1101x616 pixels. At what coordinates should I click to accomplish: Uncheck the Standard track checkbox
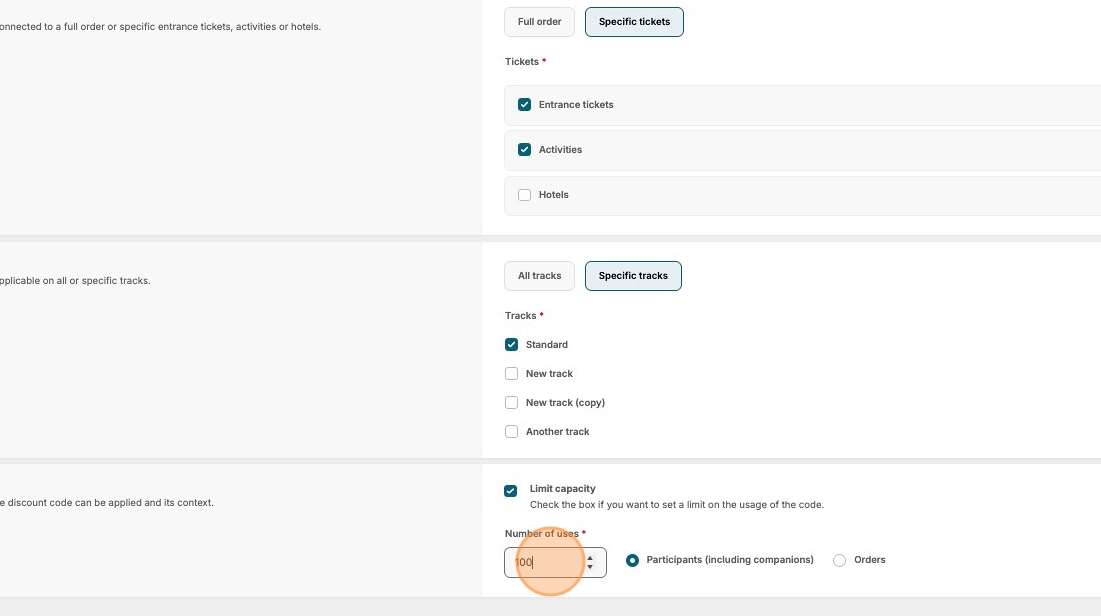[512, 345]
